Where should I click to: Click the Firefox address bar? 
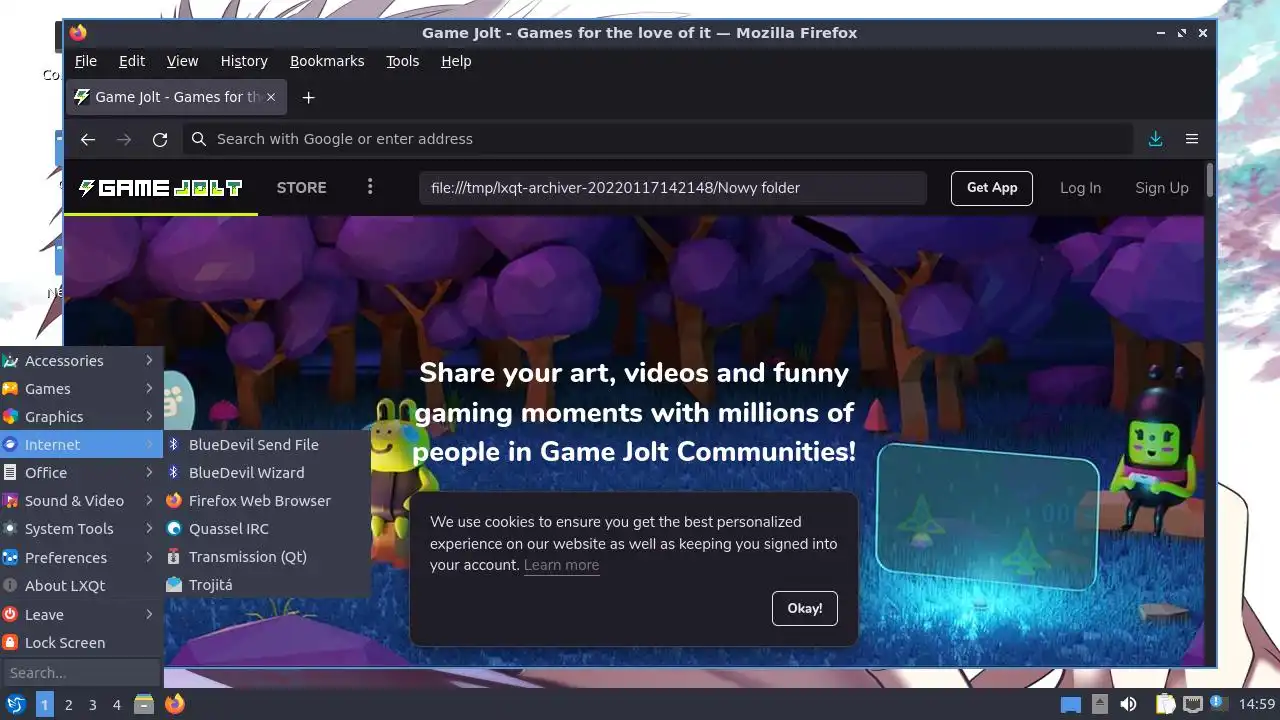coord(657,139)
